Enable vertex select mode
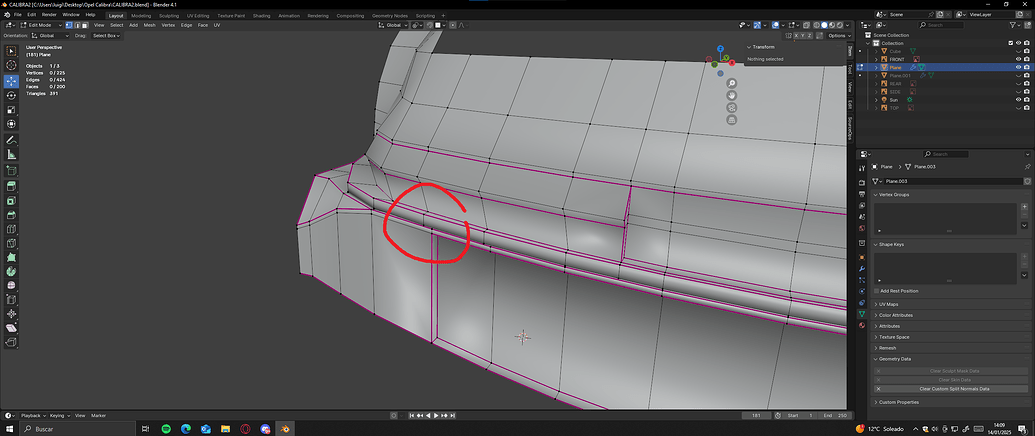1035x436 pixels. click(69, 25)
